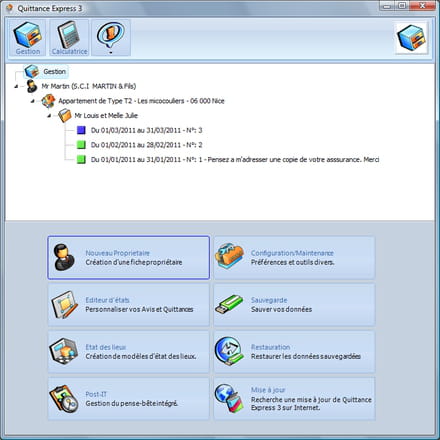Click 'Sauver vos données' text
The width and height of the screenshot is (440, 440).
(281, 309)
